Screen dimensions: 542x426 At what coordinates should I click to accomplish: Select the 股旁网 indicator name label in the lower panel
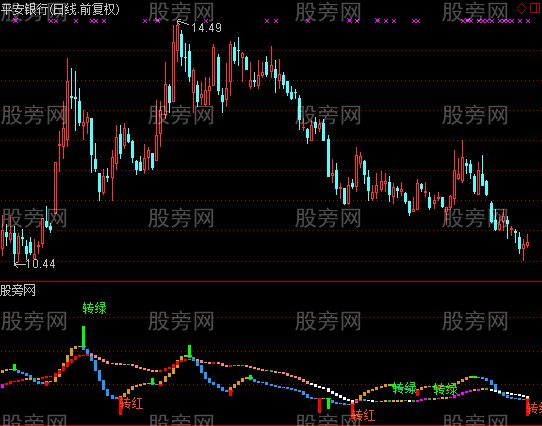pos(18,290)
